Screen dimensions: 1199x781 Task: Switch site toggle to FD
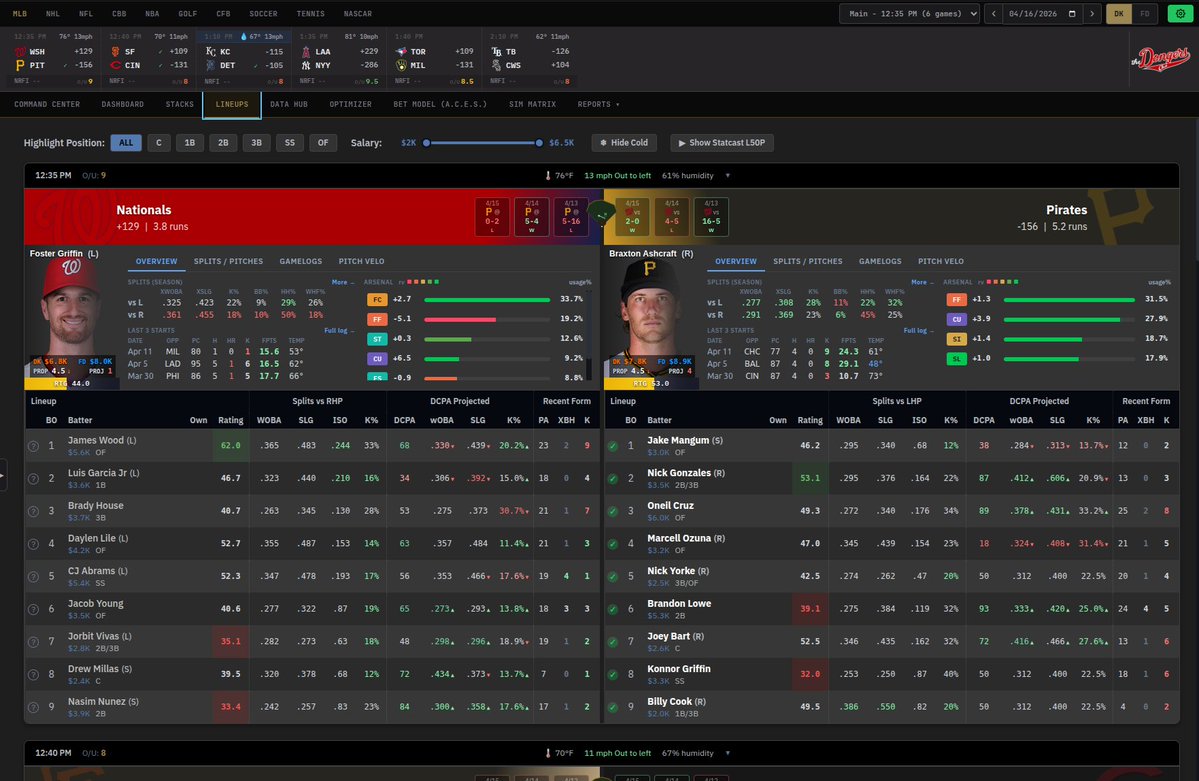[1145, 14]
